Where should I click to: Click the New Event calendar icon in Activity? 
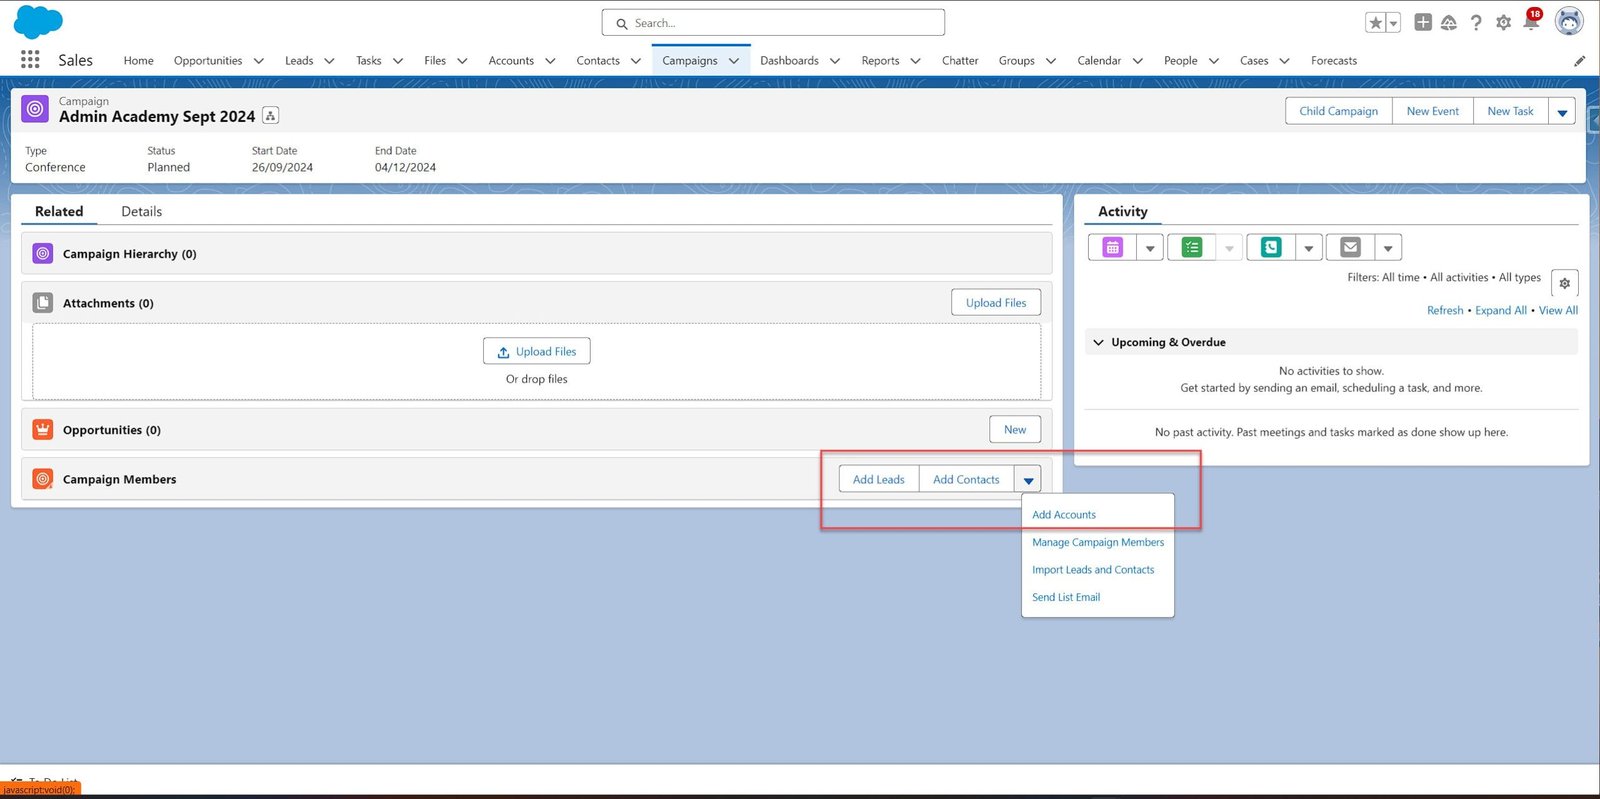coord(1112,247)
